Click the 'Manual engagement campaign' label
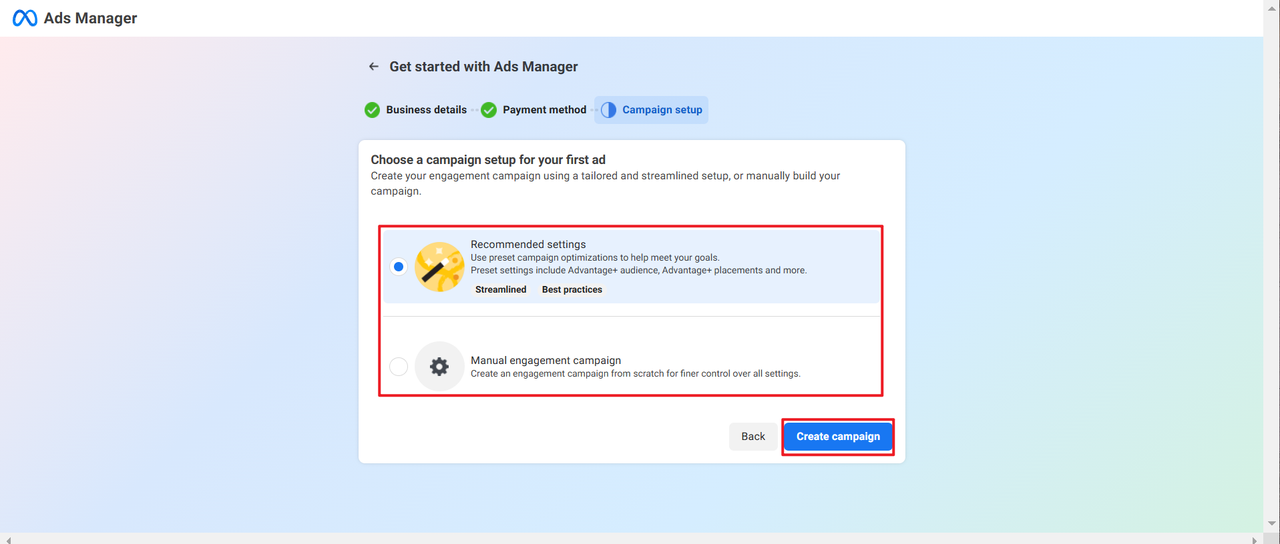The width and height of the screenshot is (1280, 544). point(546,360)
